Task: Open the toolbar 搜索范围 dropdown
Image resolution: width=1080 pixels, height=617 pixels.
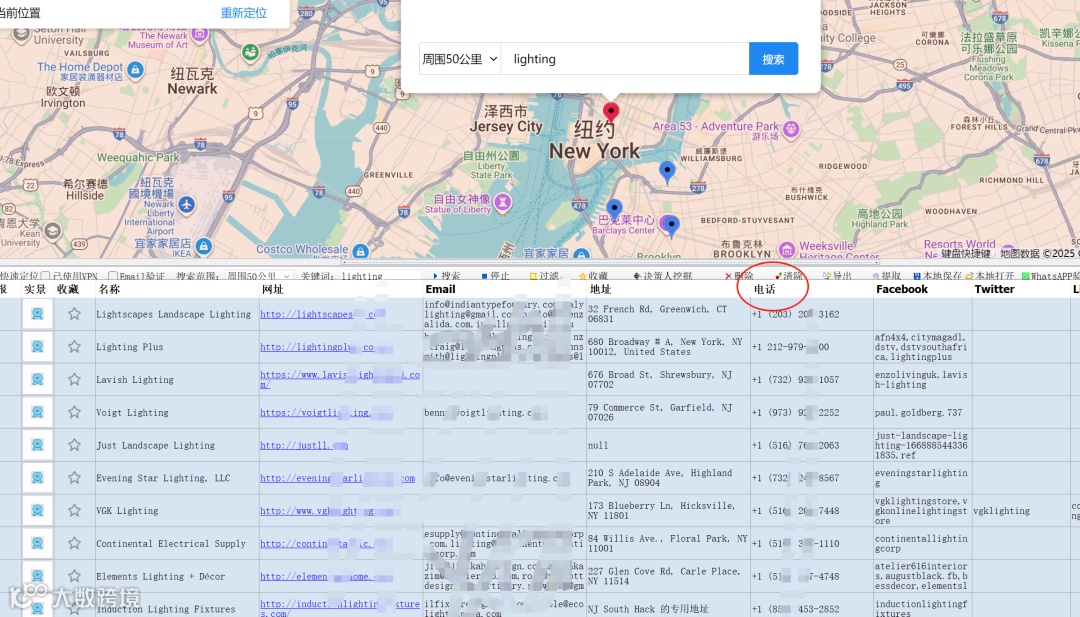Action: click(x=259, y=276)
